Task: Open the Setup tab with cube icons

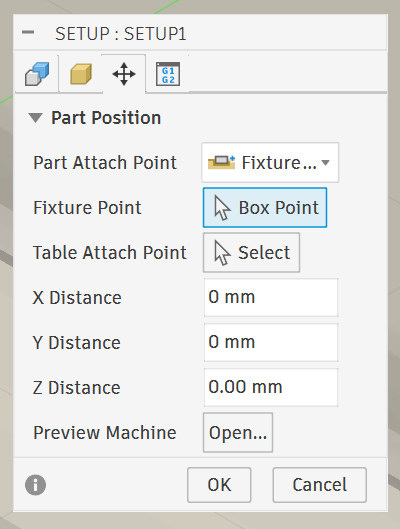Action: pos(37,74)
